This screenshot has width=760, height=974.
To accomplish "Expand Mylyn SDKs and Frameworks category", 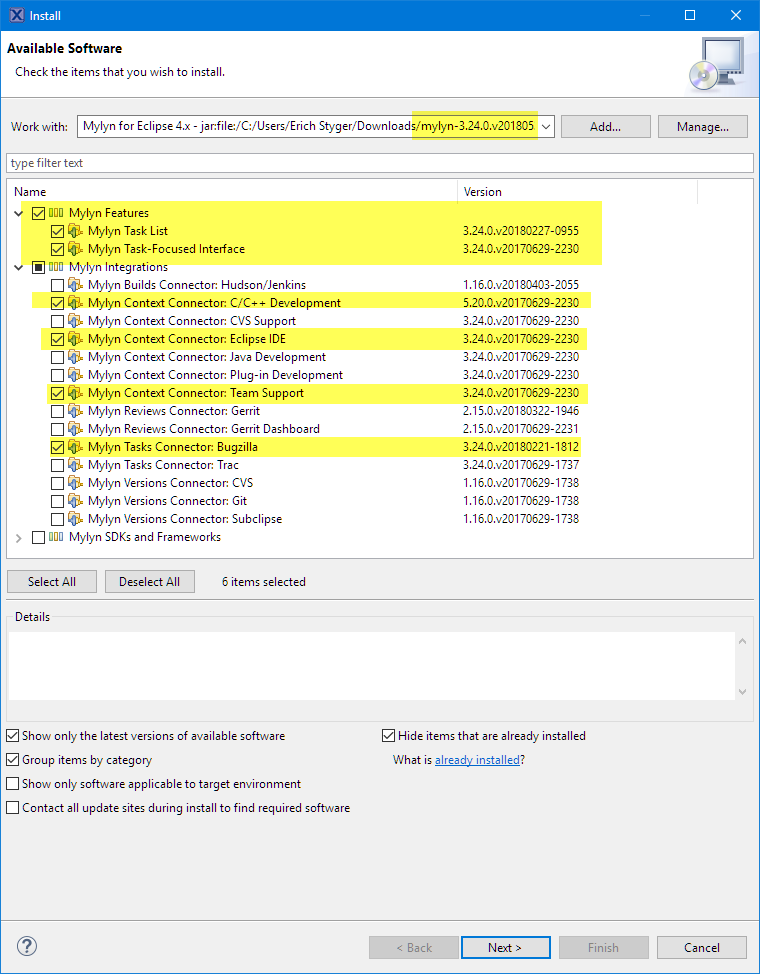I will point(19,538).
